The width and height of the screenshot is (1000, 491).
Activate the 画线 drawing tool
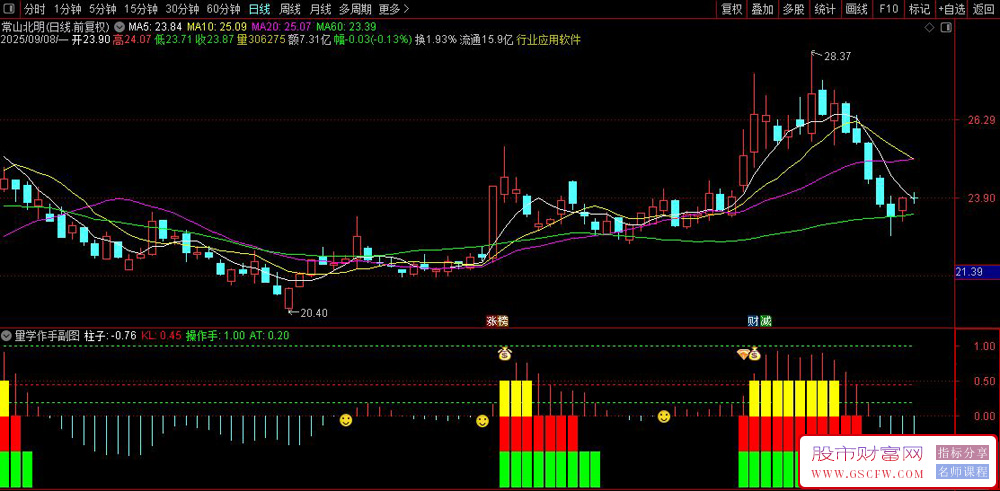[x=856, y=9]
